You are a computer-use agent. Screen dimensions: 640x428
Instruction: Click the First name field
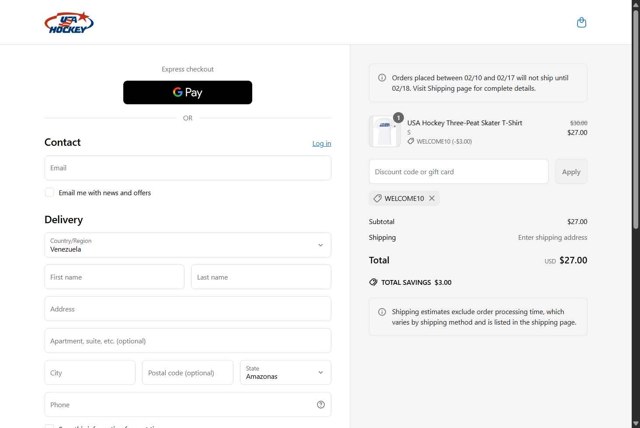(x=114, y=277)
